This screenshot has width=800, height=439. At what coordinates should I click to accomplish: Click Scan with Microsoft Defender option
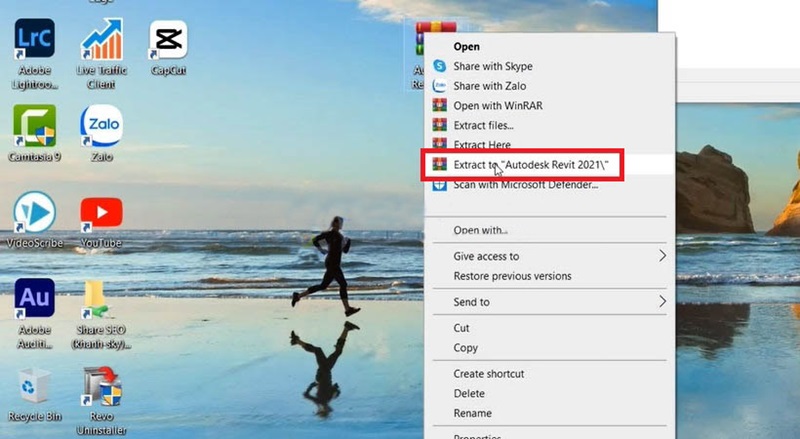click(x=525, y=185)
